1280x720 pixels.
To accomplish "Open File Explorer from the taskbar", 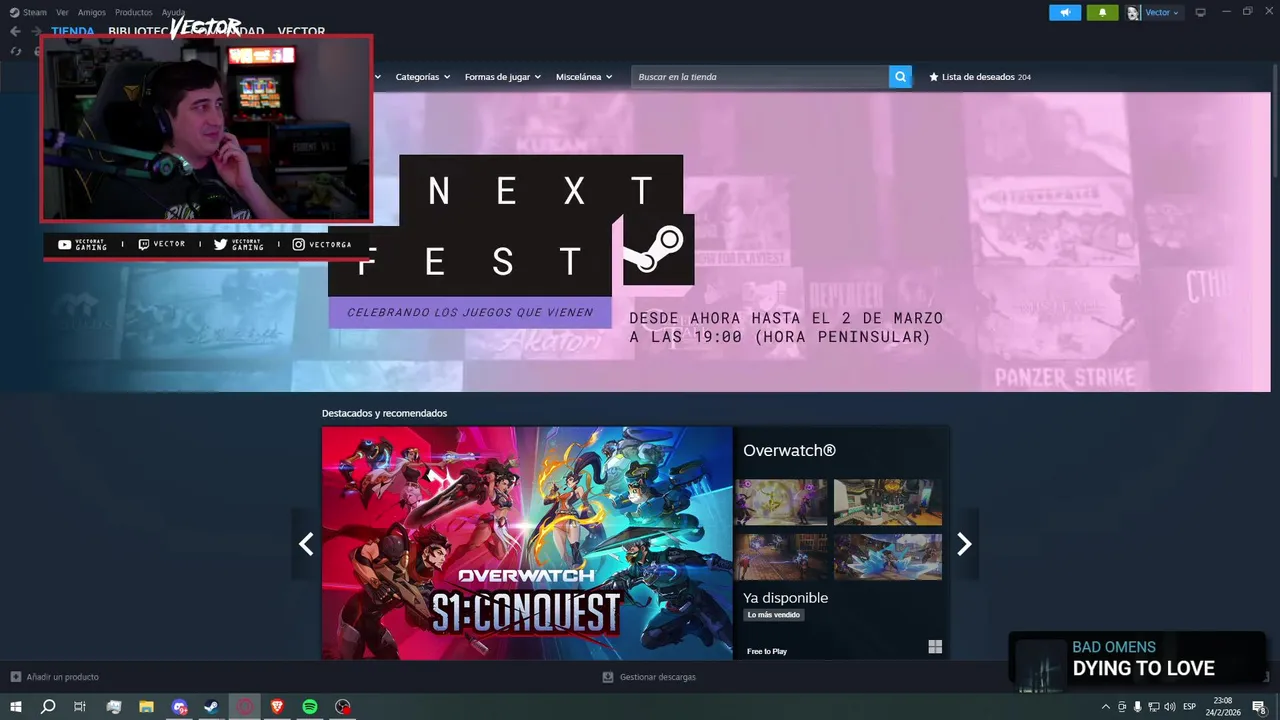I will click(x=146, y=707).
